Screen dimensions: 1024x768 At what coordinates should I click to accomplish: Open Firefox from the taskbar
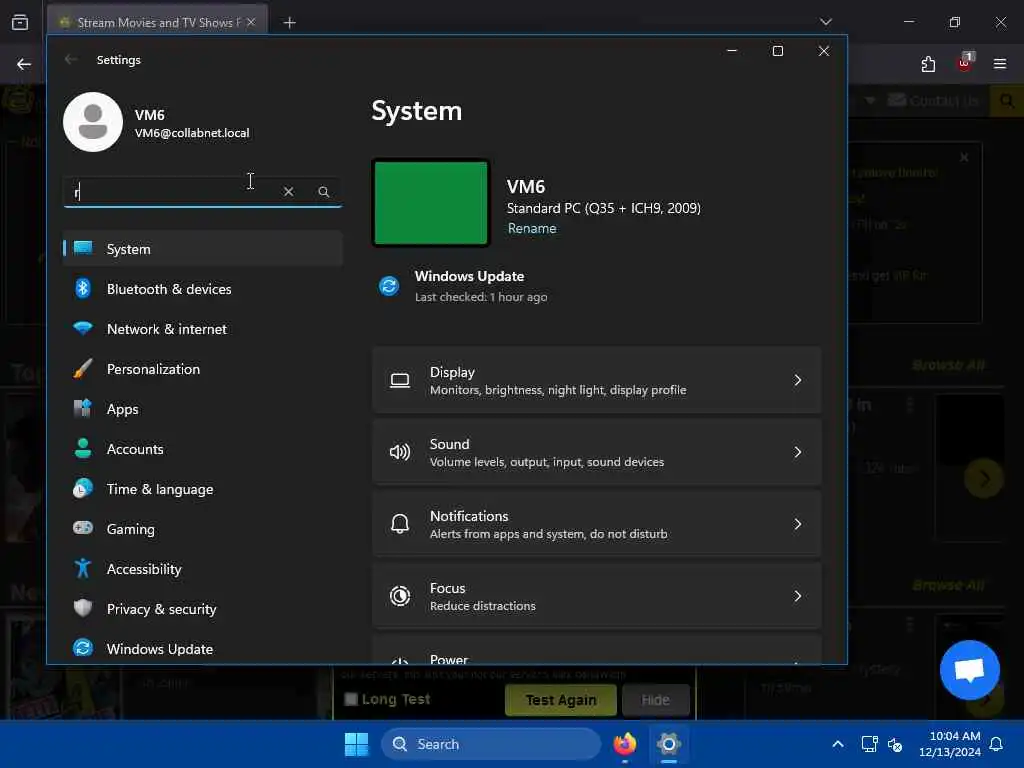[625, 744]
